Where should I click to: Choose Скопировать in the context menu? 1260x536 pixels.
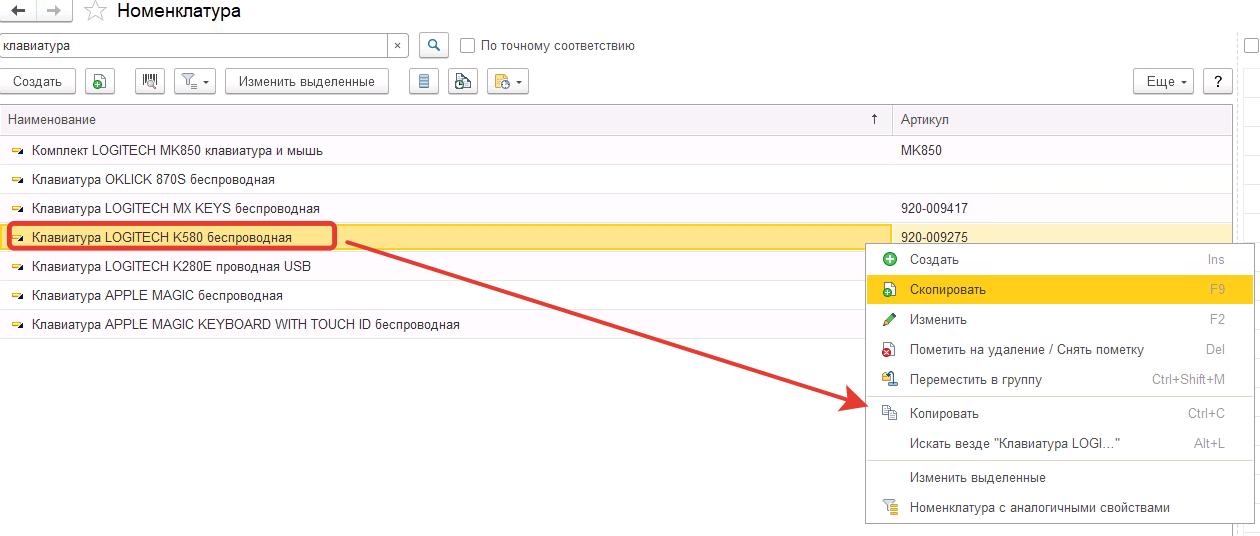pyautogui.click(x=1060, y=289)
